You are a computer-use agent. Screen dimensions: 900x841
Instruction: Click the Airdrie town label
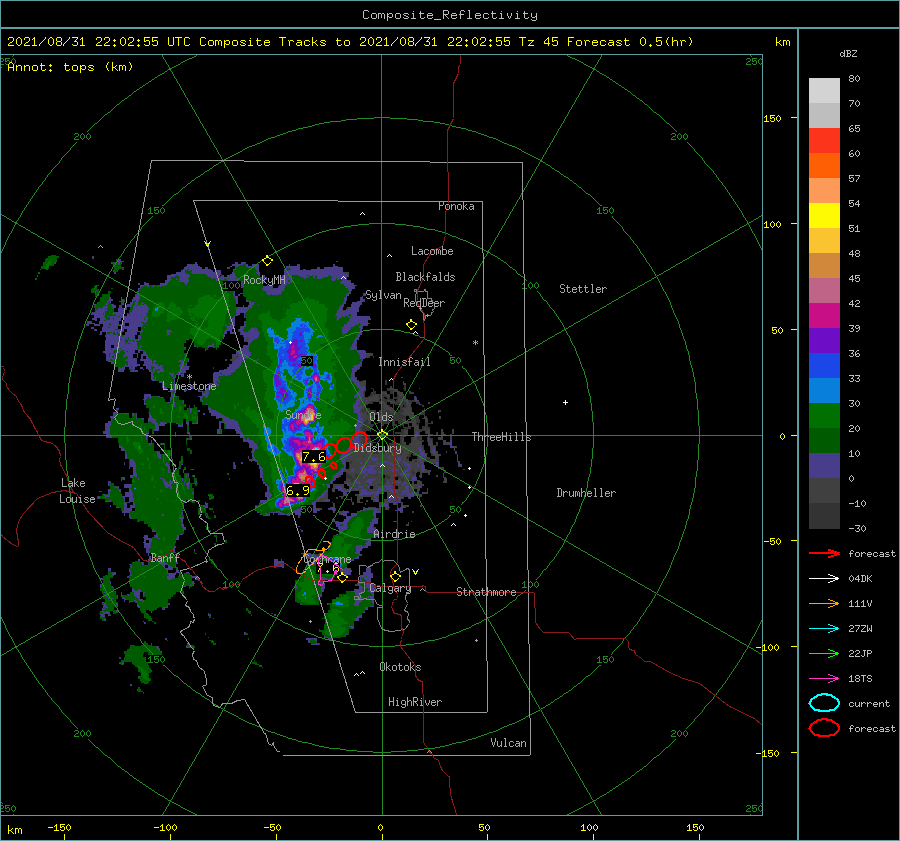(x=394, y=534)
